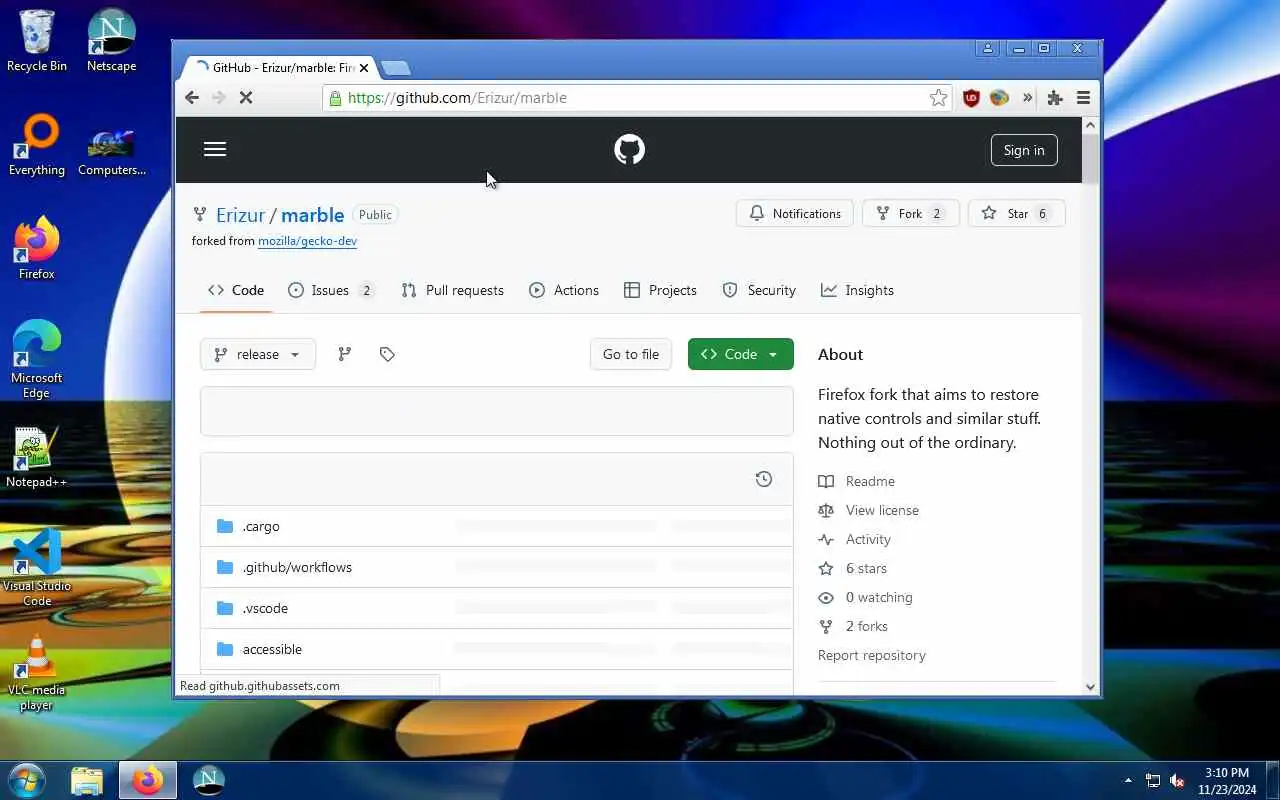Viewport: 1280px width, 800px height.
Task: Open the Projects tab
Action: pos(660,290)
